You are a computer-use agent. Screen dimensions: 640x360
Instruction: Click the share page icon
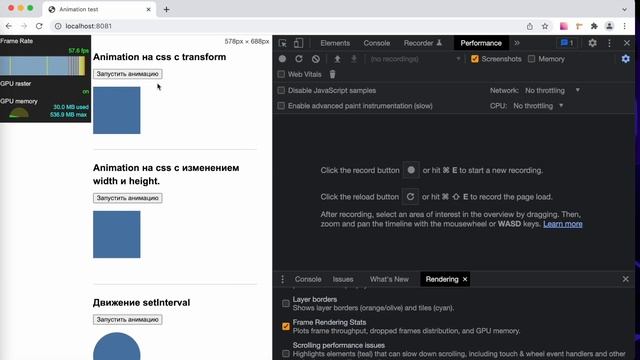pos(529,26)
